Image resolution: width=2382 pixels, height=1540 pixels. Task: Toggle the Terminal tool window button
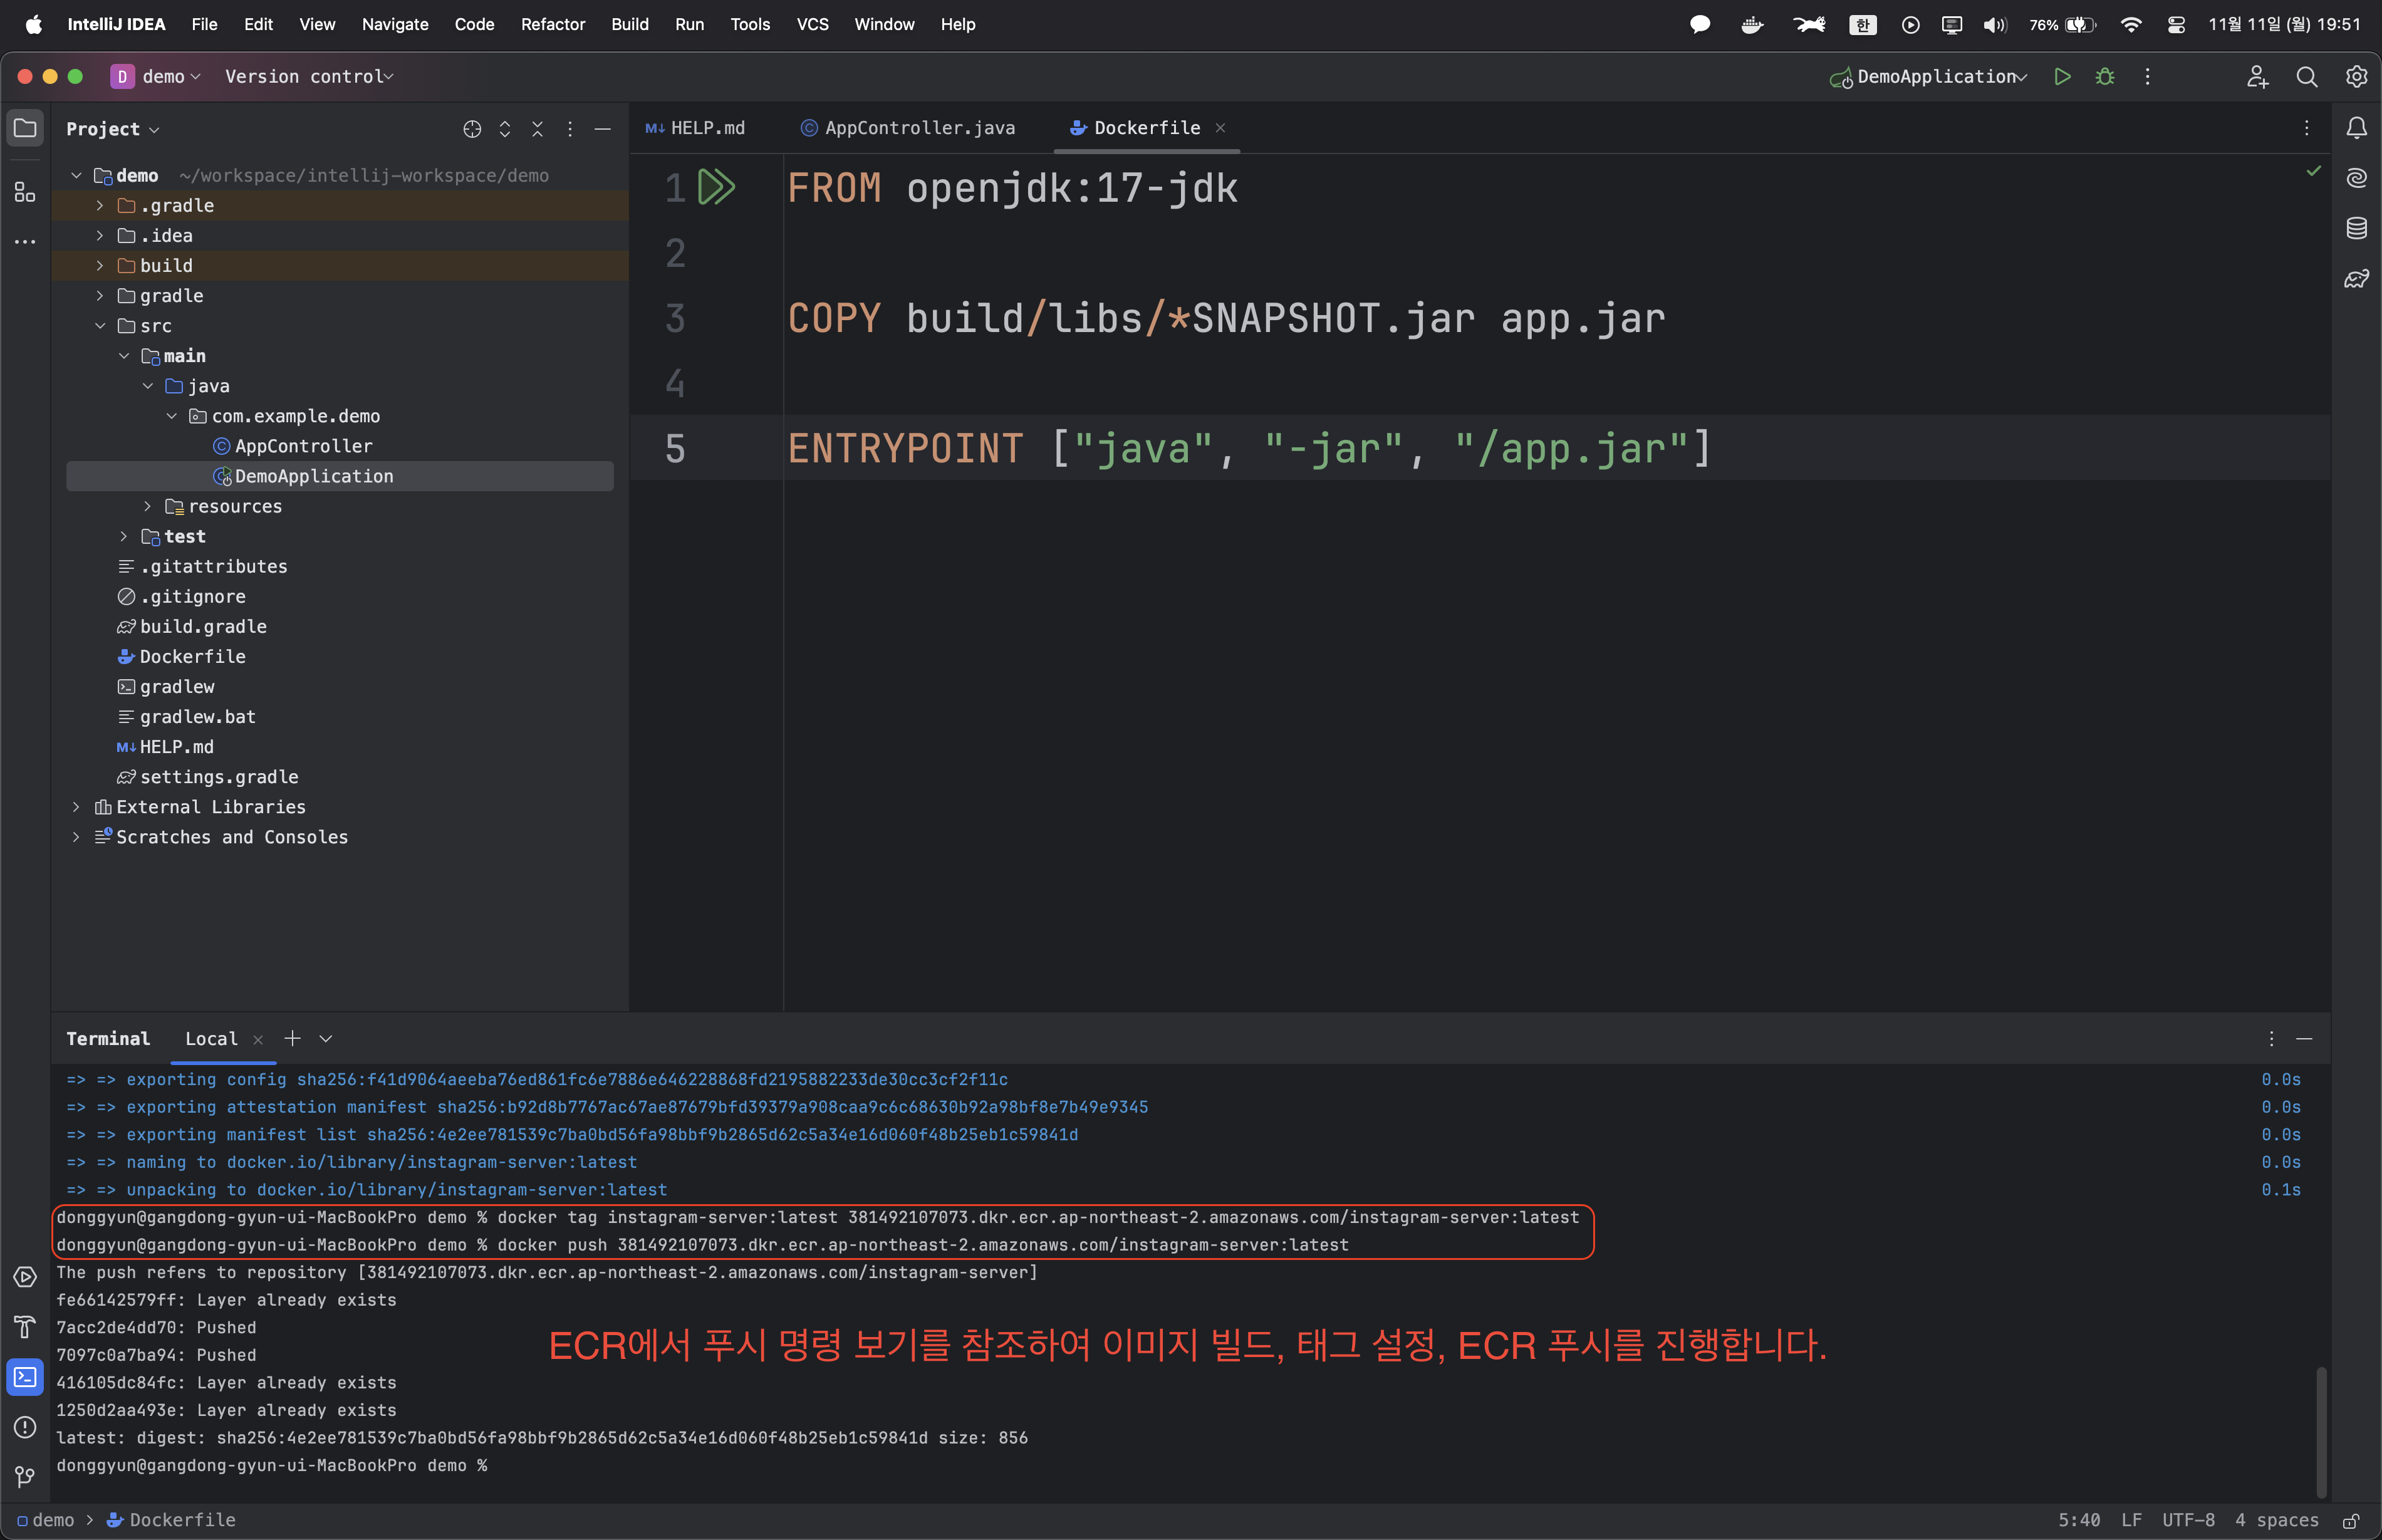coord(25,1377)
